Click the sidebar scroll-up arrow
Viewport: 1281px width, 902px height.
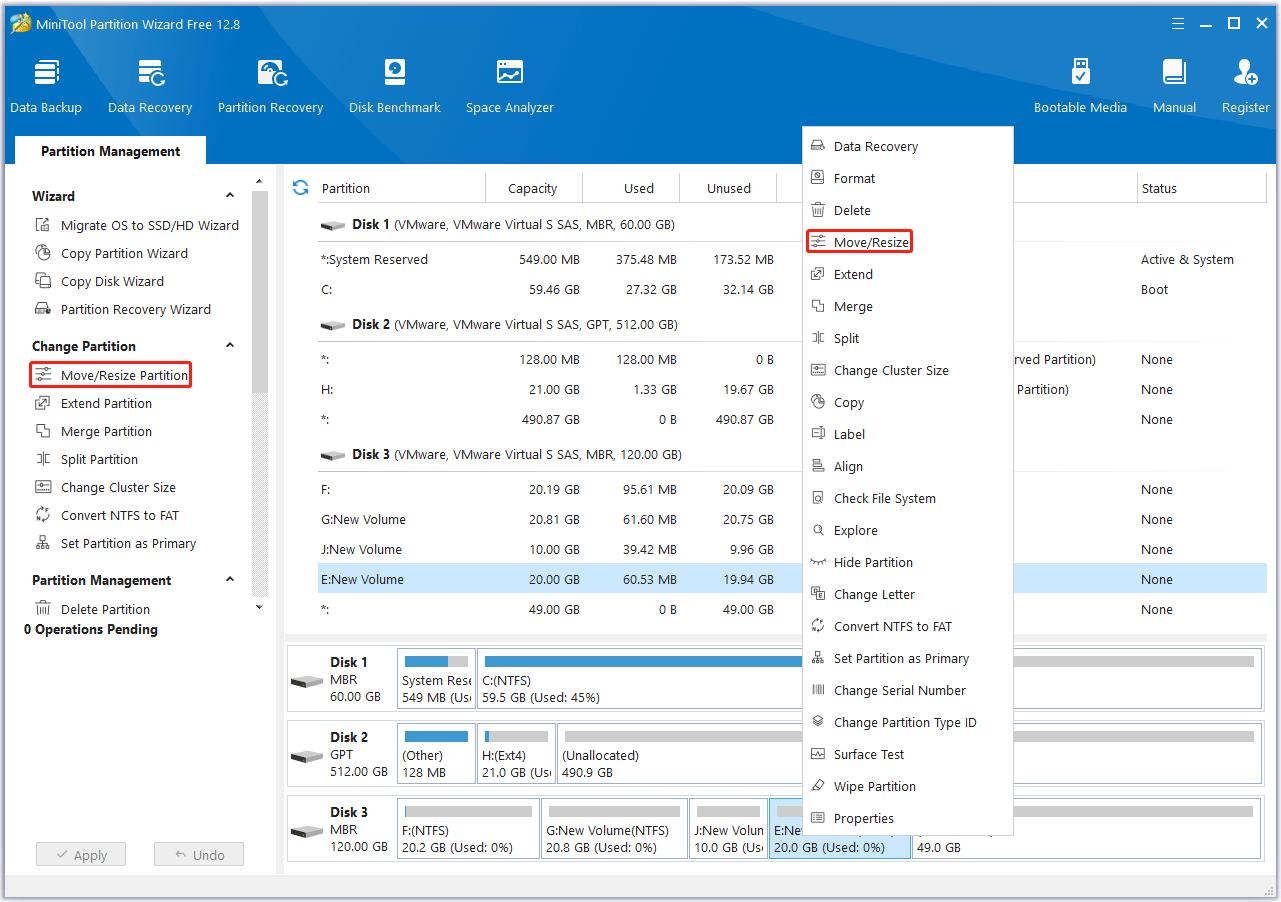tap(260, 182)
